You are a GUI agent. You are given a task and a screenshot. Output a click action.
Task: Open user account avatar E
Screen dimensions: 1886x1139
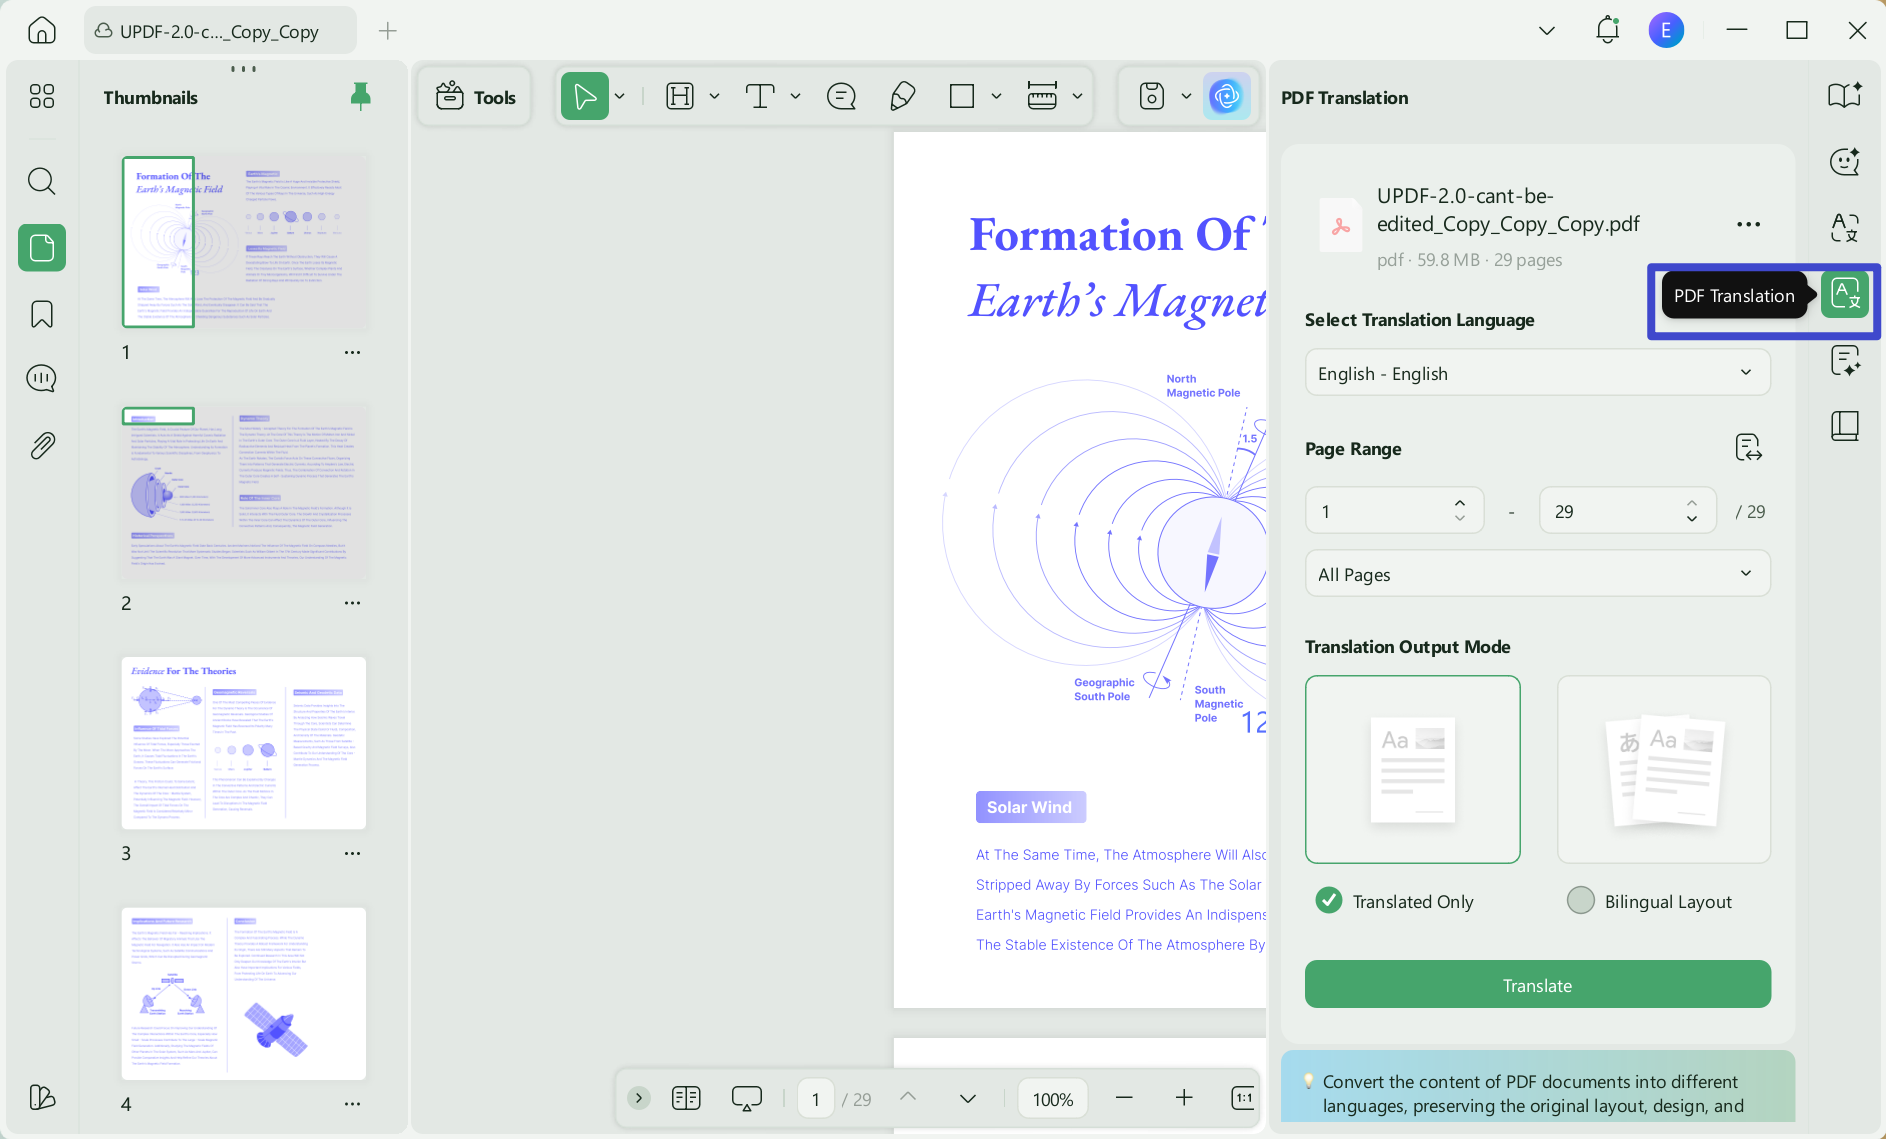1666,30
